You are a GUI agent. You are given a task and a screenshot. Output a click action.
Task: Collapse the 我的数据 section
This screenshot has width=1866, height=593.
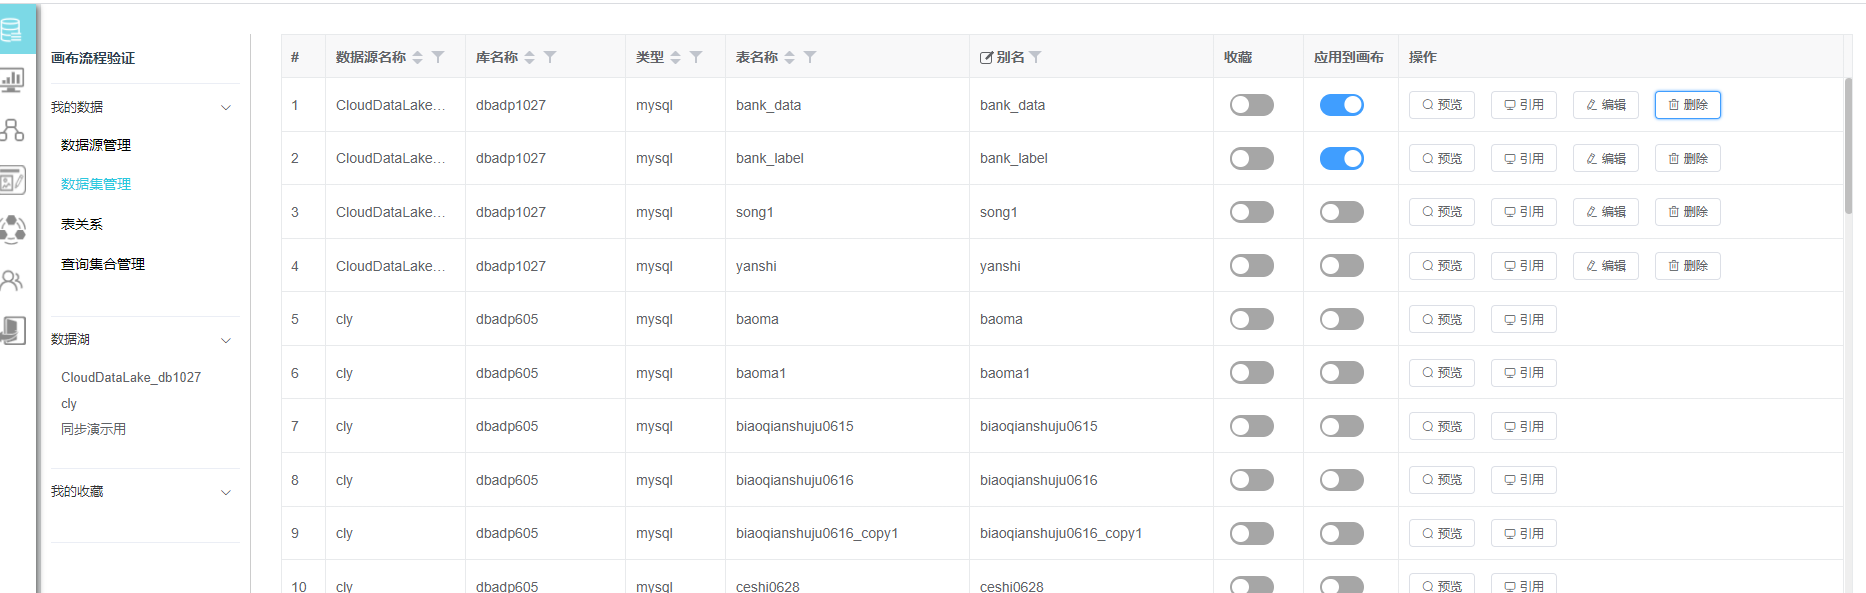(x=226, y=107)
